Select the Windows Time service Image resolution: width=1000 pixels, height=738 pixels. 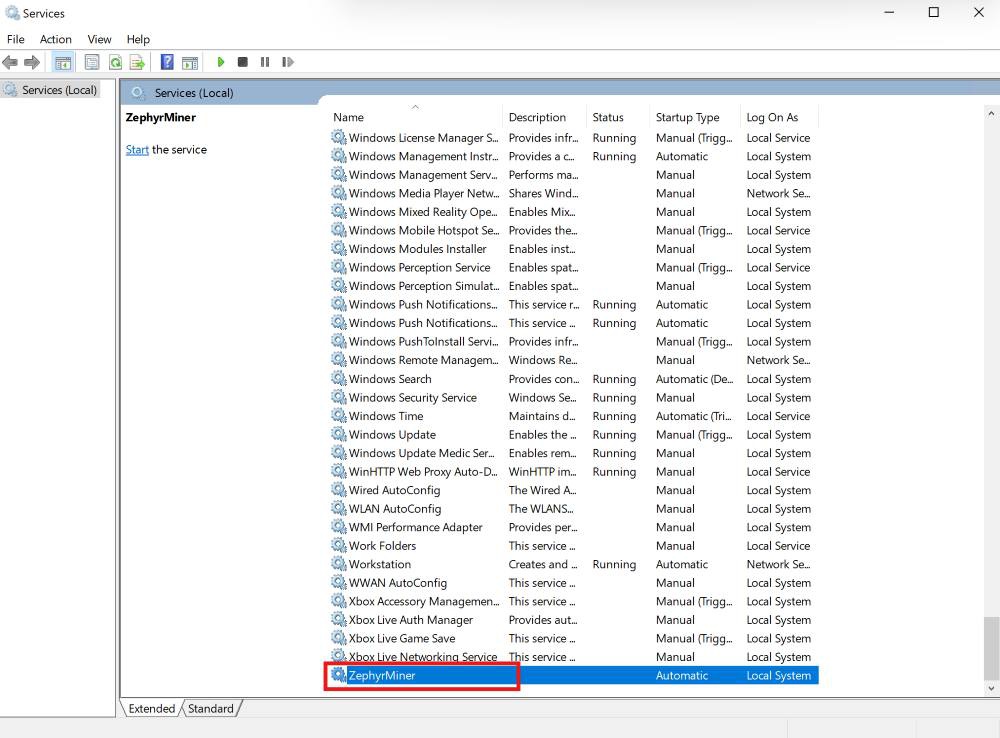point(573,416)
